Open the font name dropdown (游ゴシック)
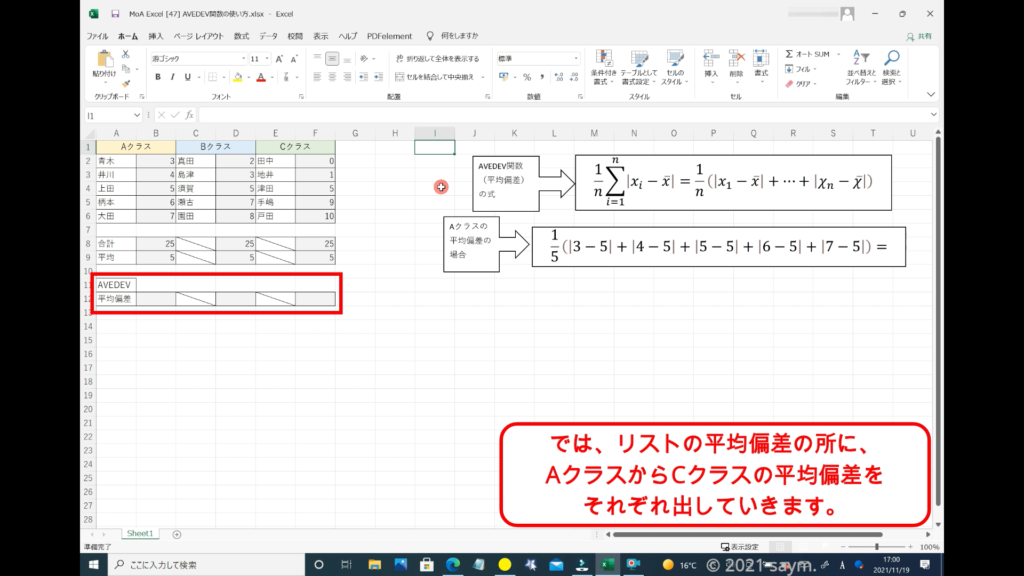This screenshot has height=576, width=1024. pos(196,59)
